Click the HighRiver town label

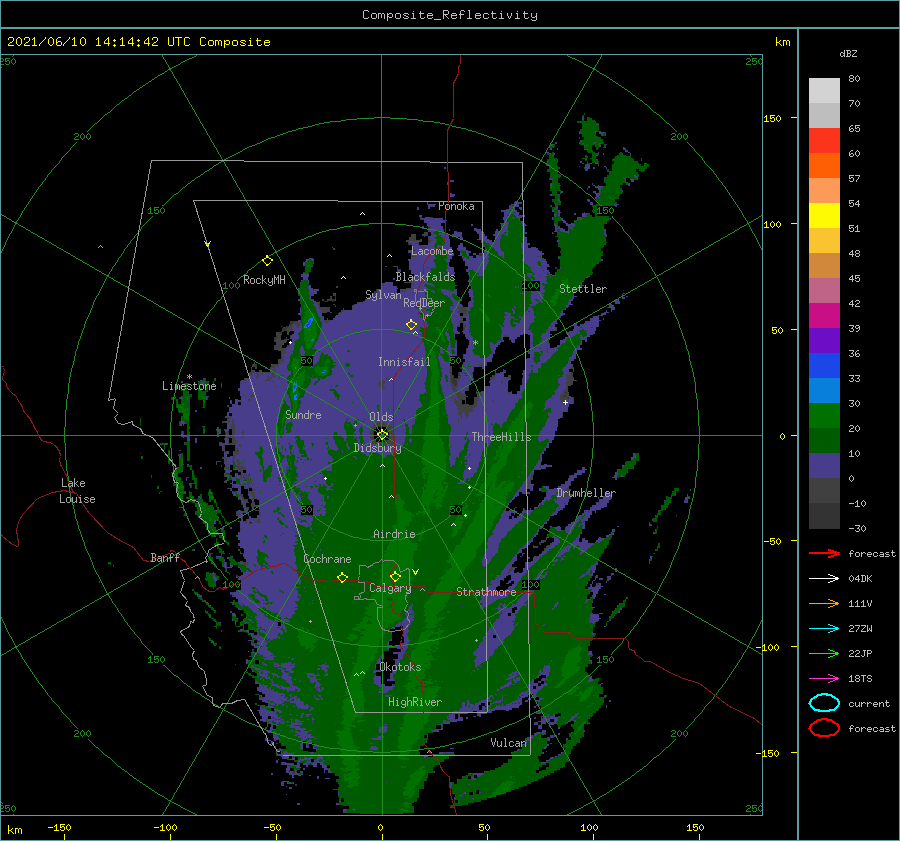click(415, 702)
